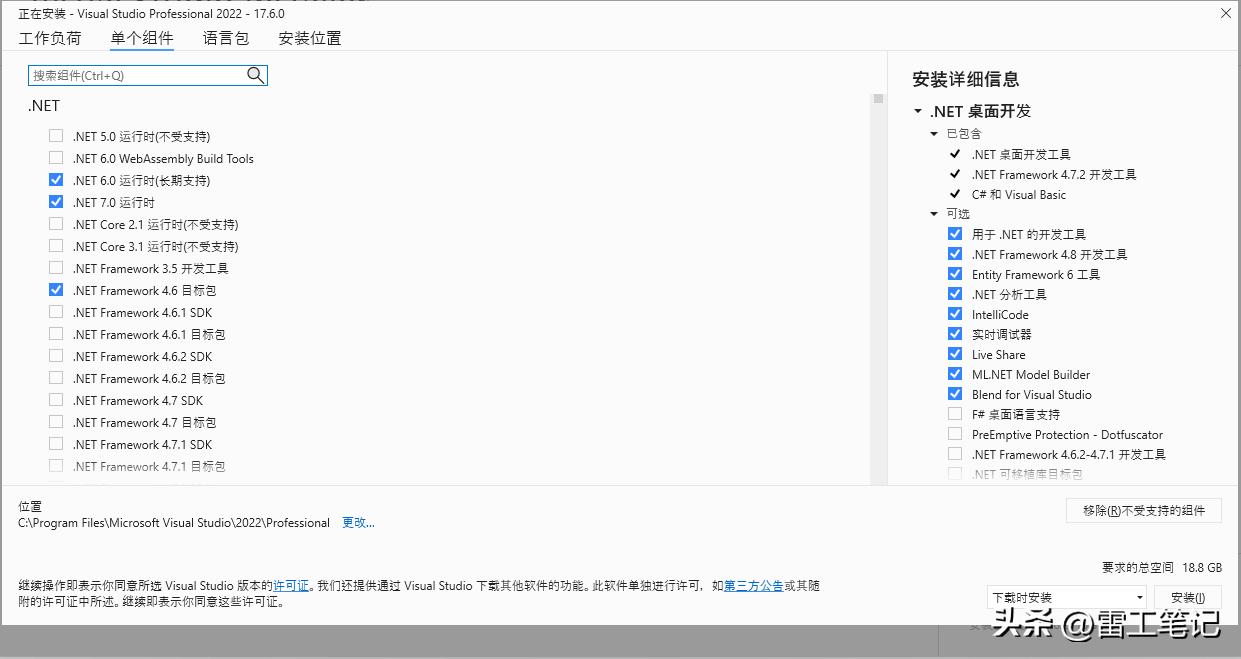Click the component list scrollbar
Screen dimensions: 1241x659
click(x=878, y=100)
